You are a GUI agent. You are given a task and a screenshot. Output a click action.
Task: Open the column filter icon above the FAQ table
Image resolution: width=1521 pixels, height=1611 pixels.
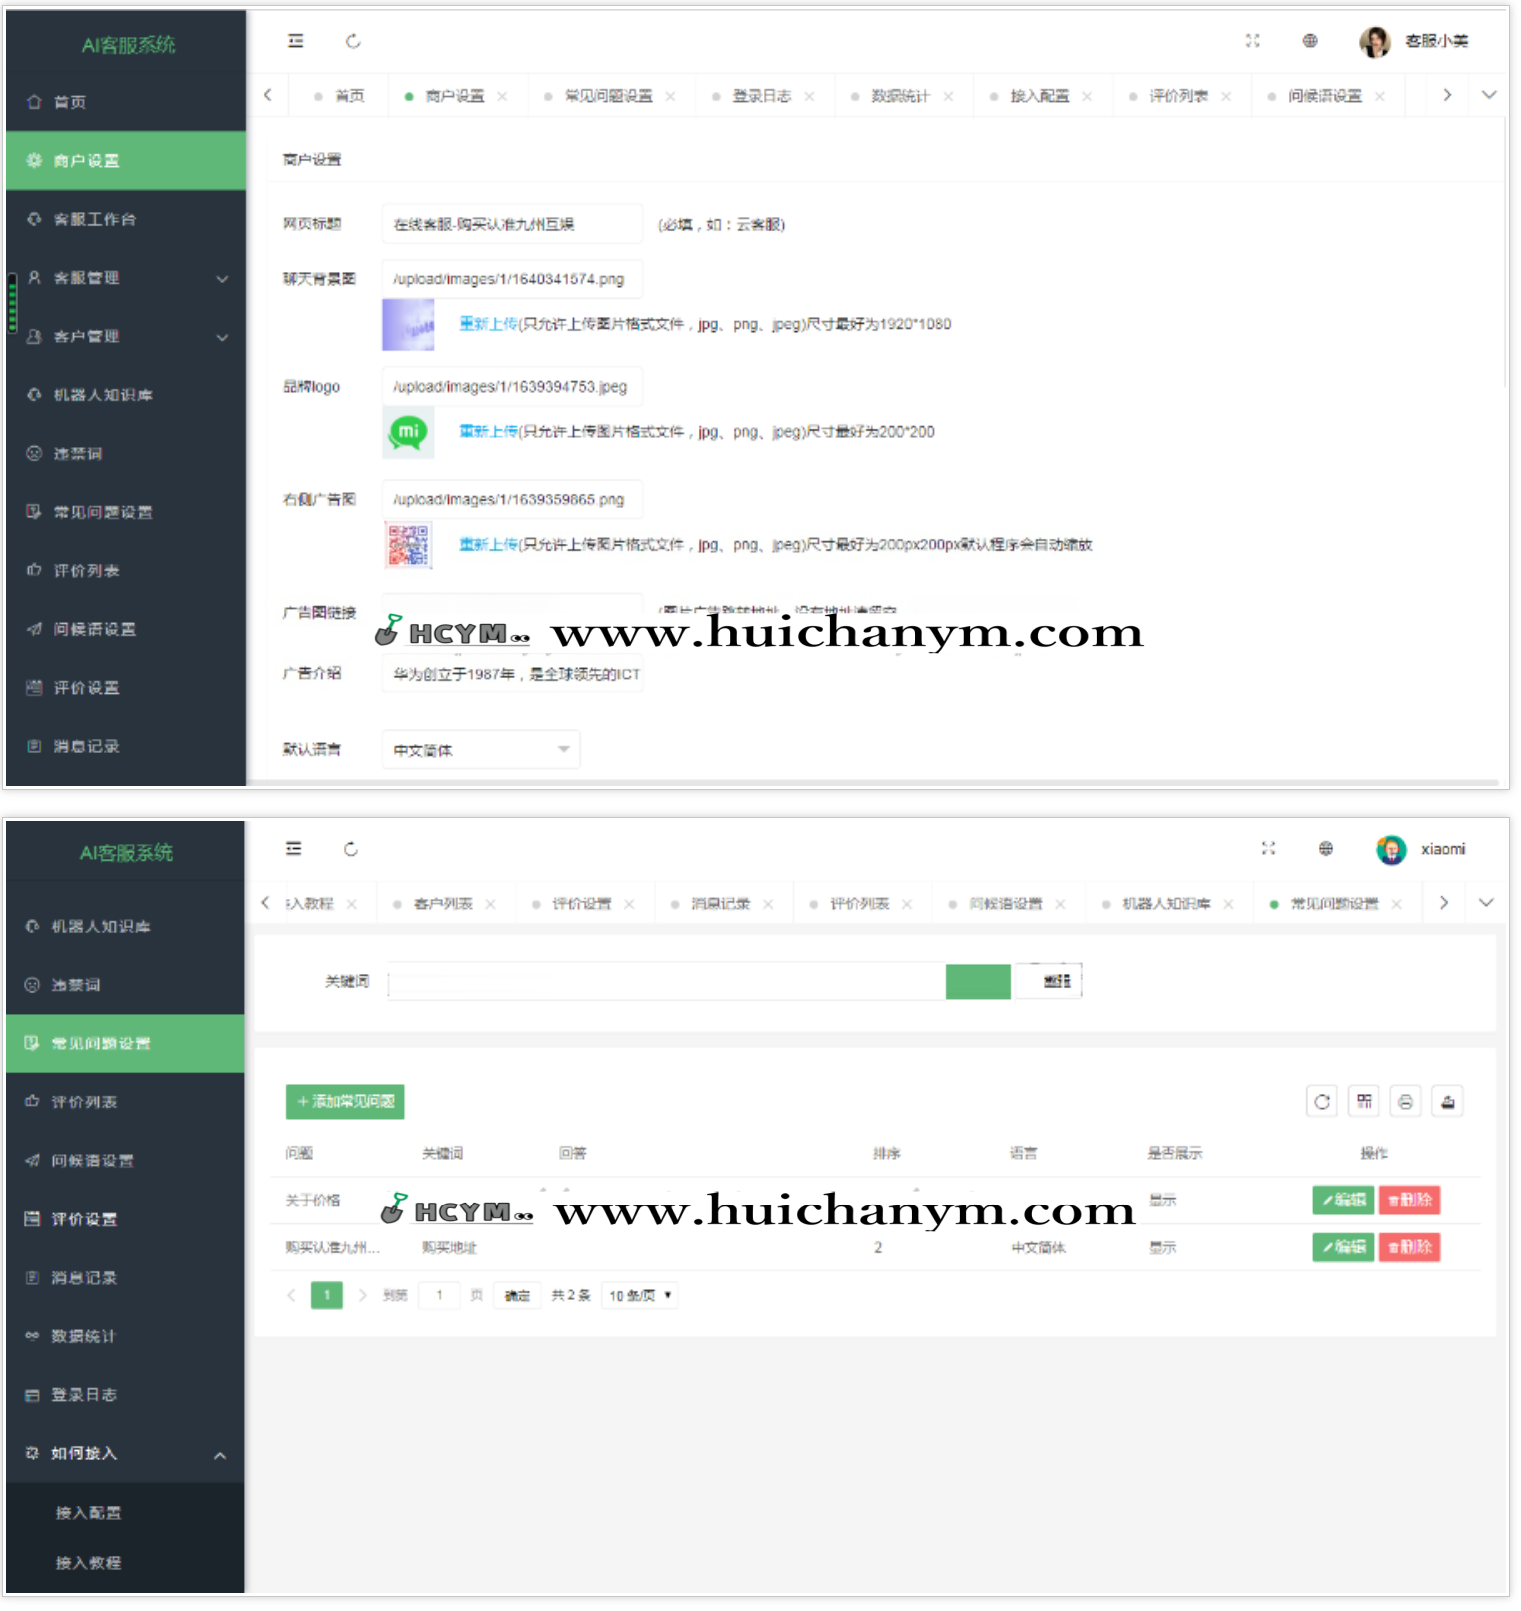1364,1101
